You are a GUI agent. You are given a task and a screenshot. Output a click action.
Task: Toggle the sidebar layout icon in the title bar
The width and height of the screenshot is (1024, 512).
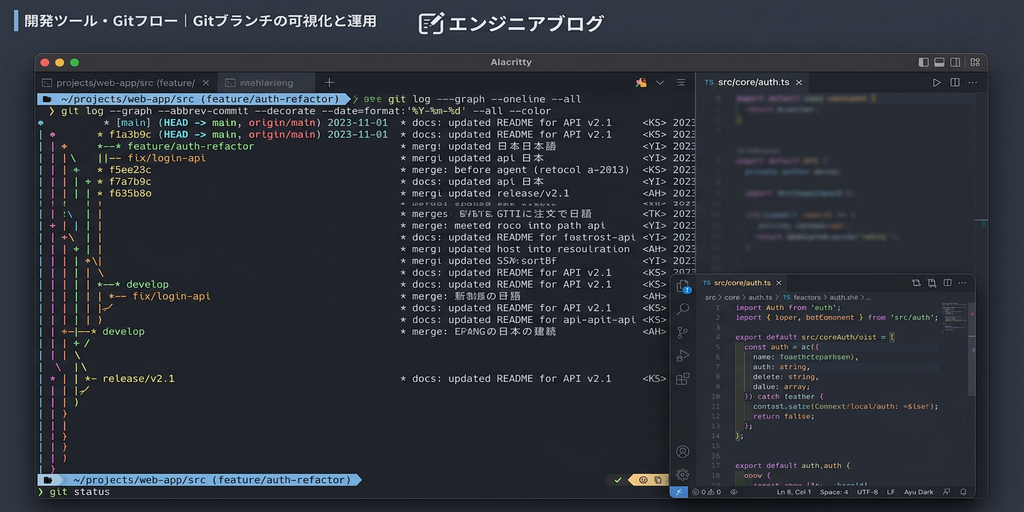point(922,62)
